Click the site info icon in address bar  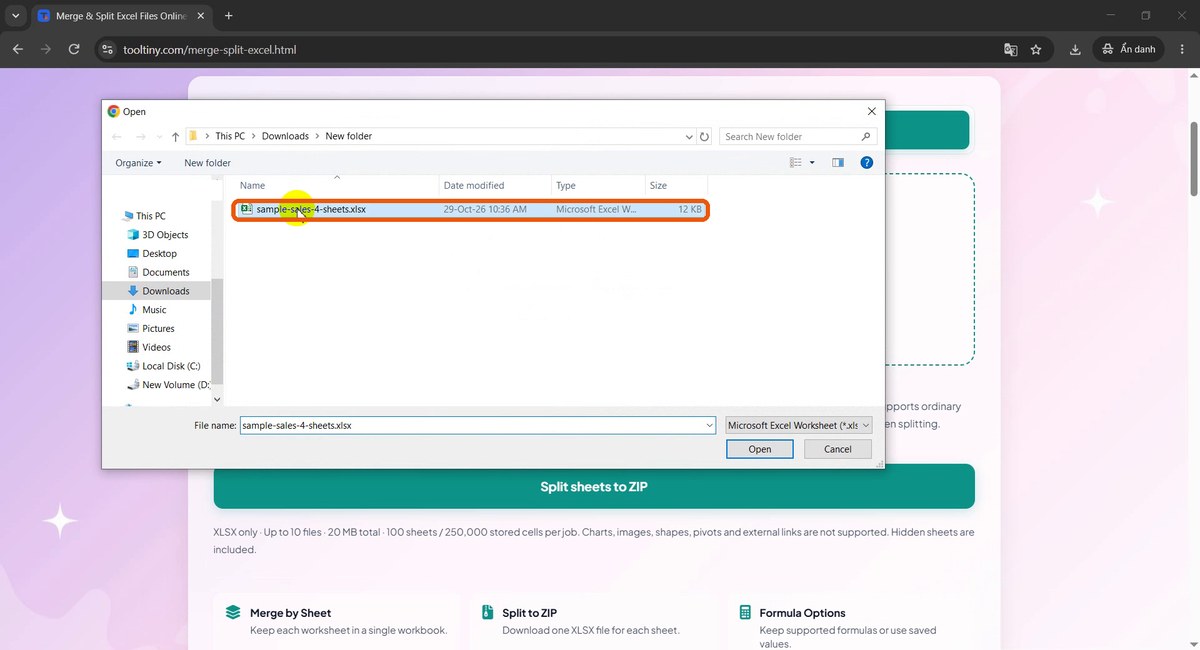[108, 49]
